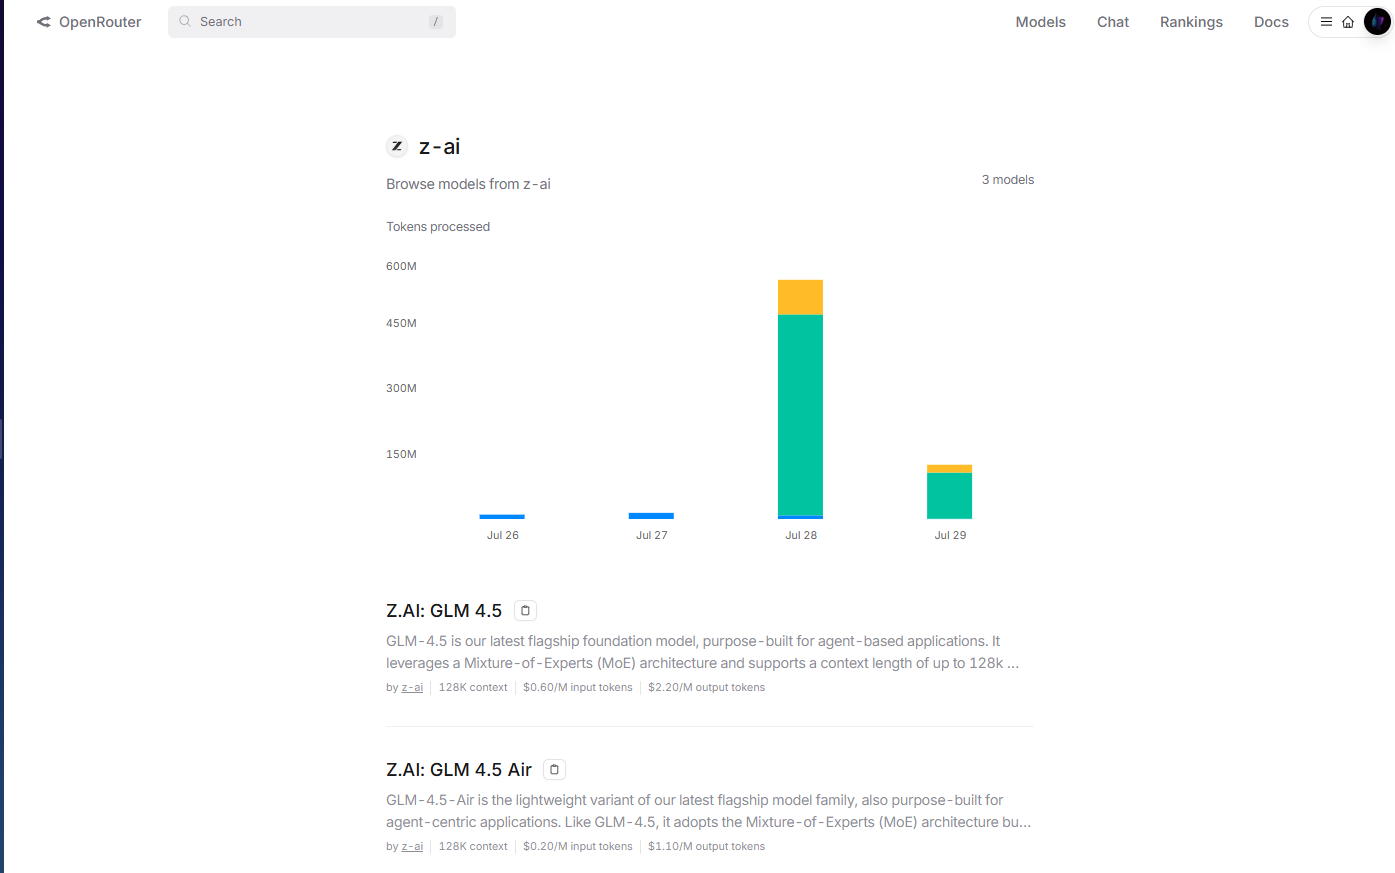This screenshot has height=873, width=1395.
Task: Focus the Search input field
Action: (x=312, y=22)
